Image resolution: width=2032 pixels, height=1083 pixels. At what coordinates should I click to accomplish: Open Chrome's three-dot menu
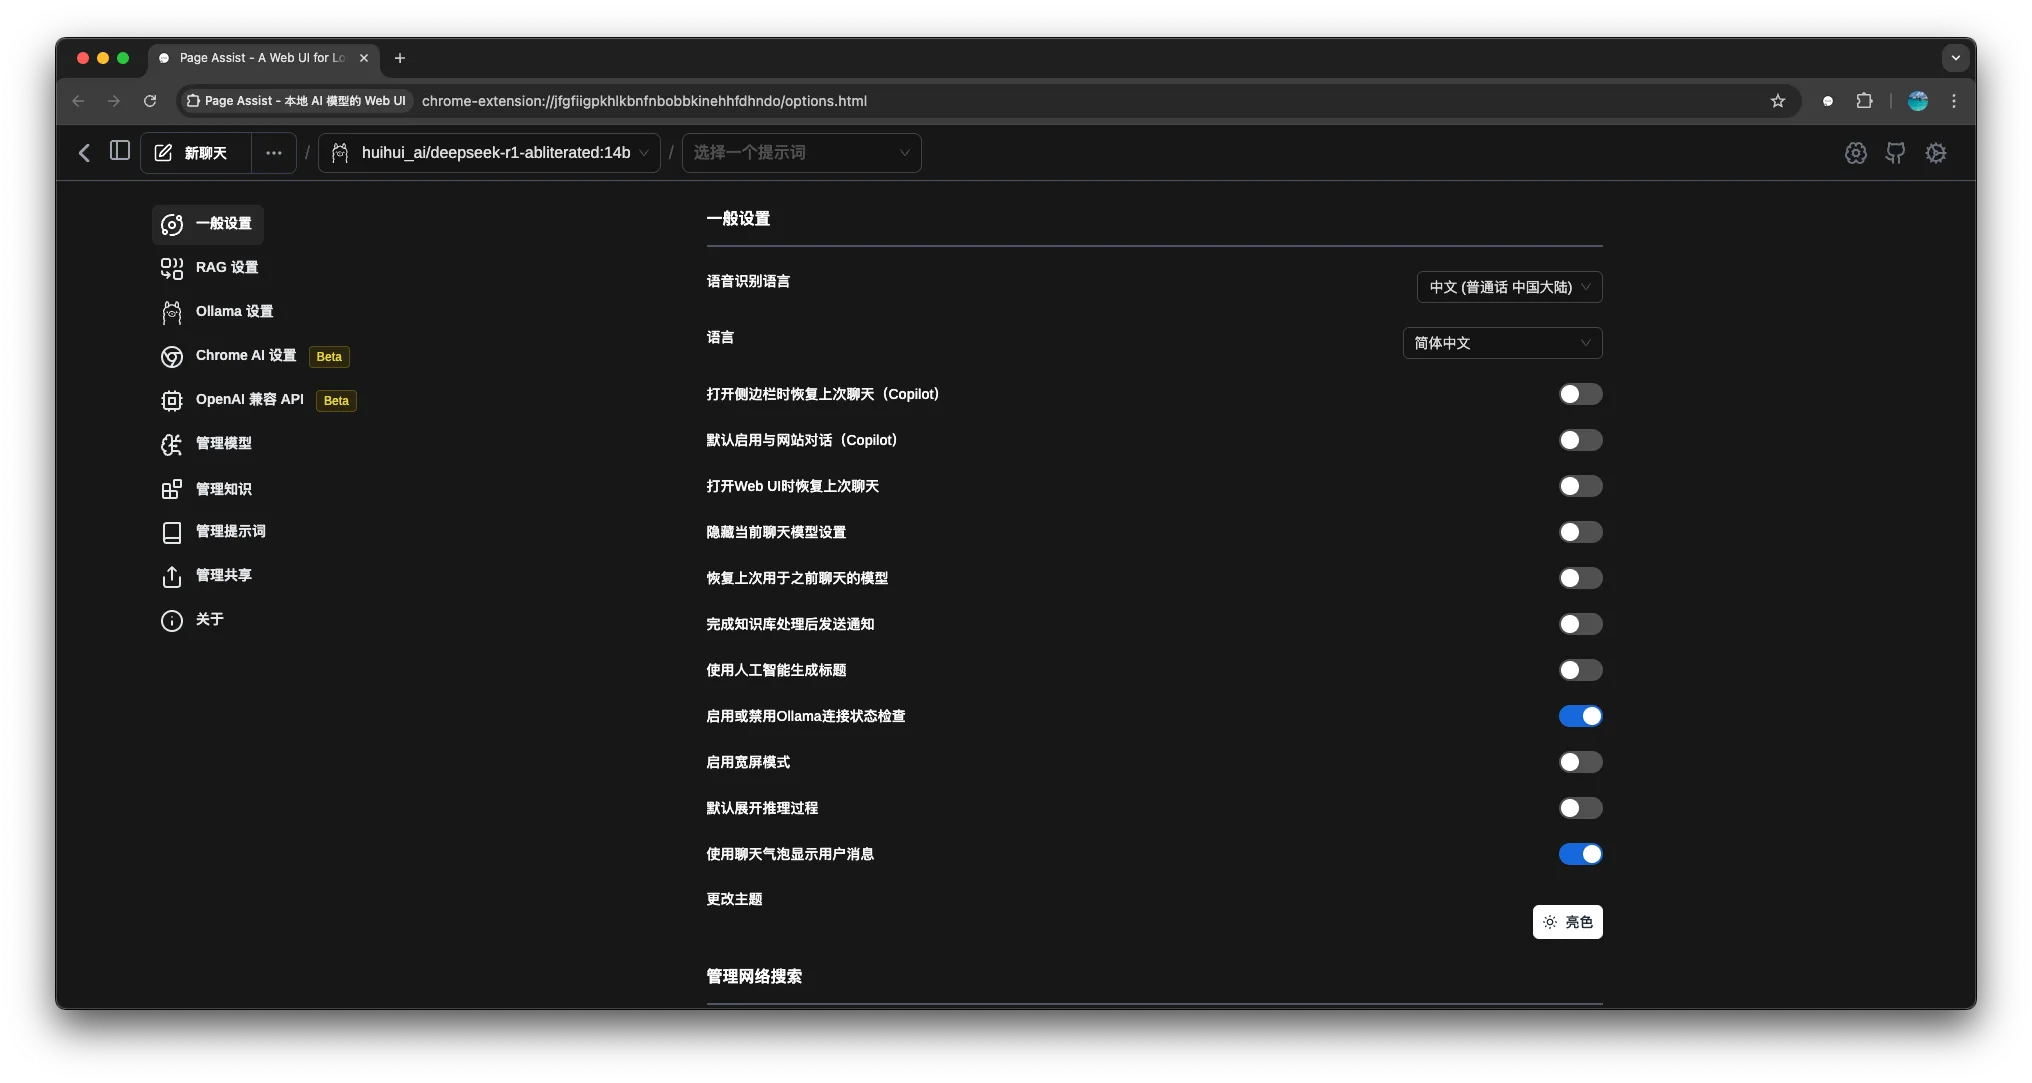1954,101
